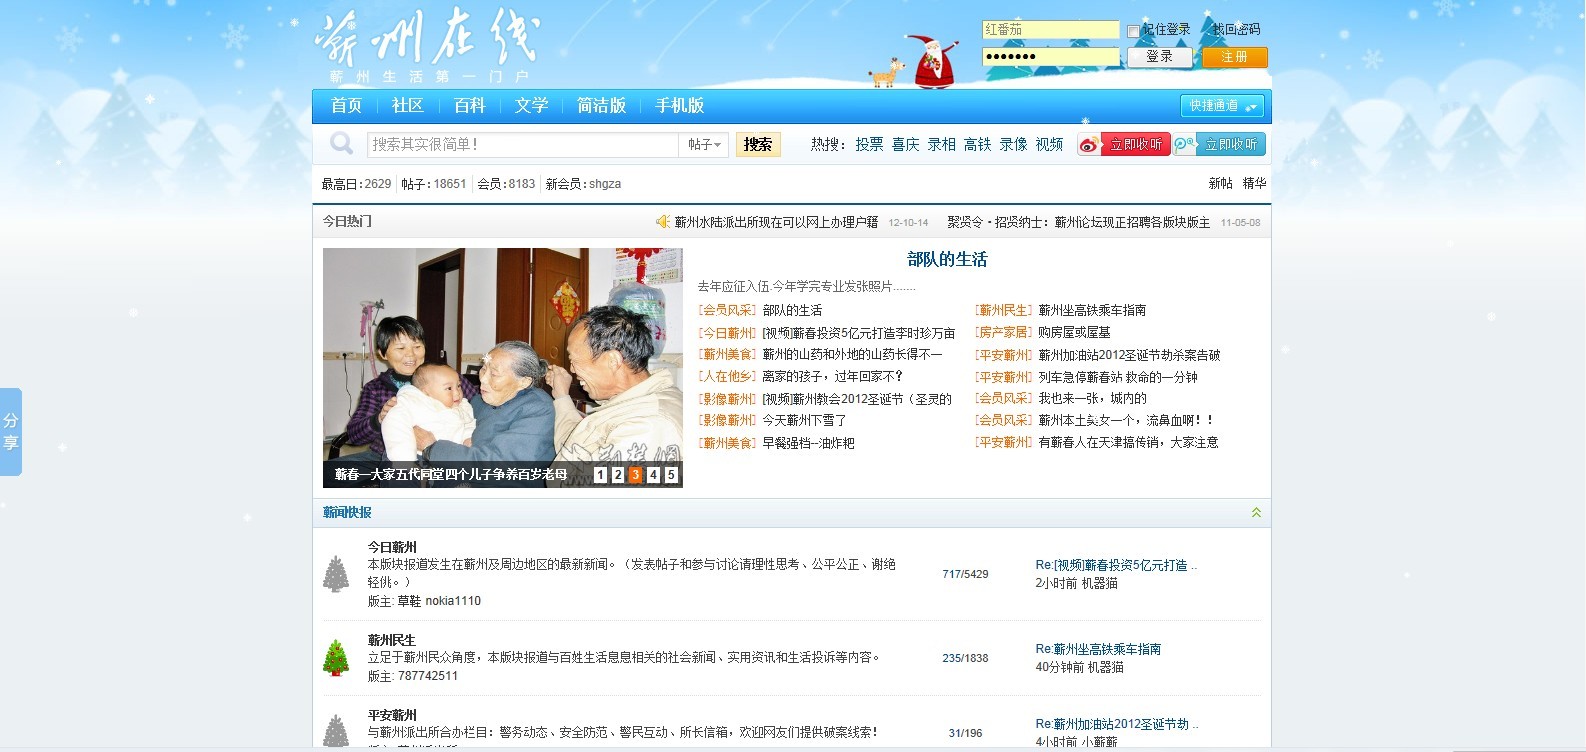Show slide 1 of the photo slideshow
Viewport: 1586px width, 752px height.
coord(600,475)
